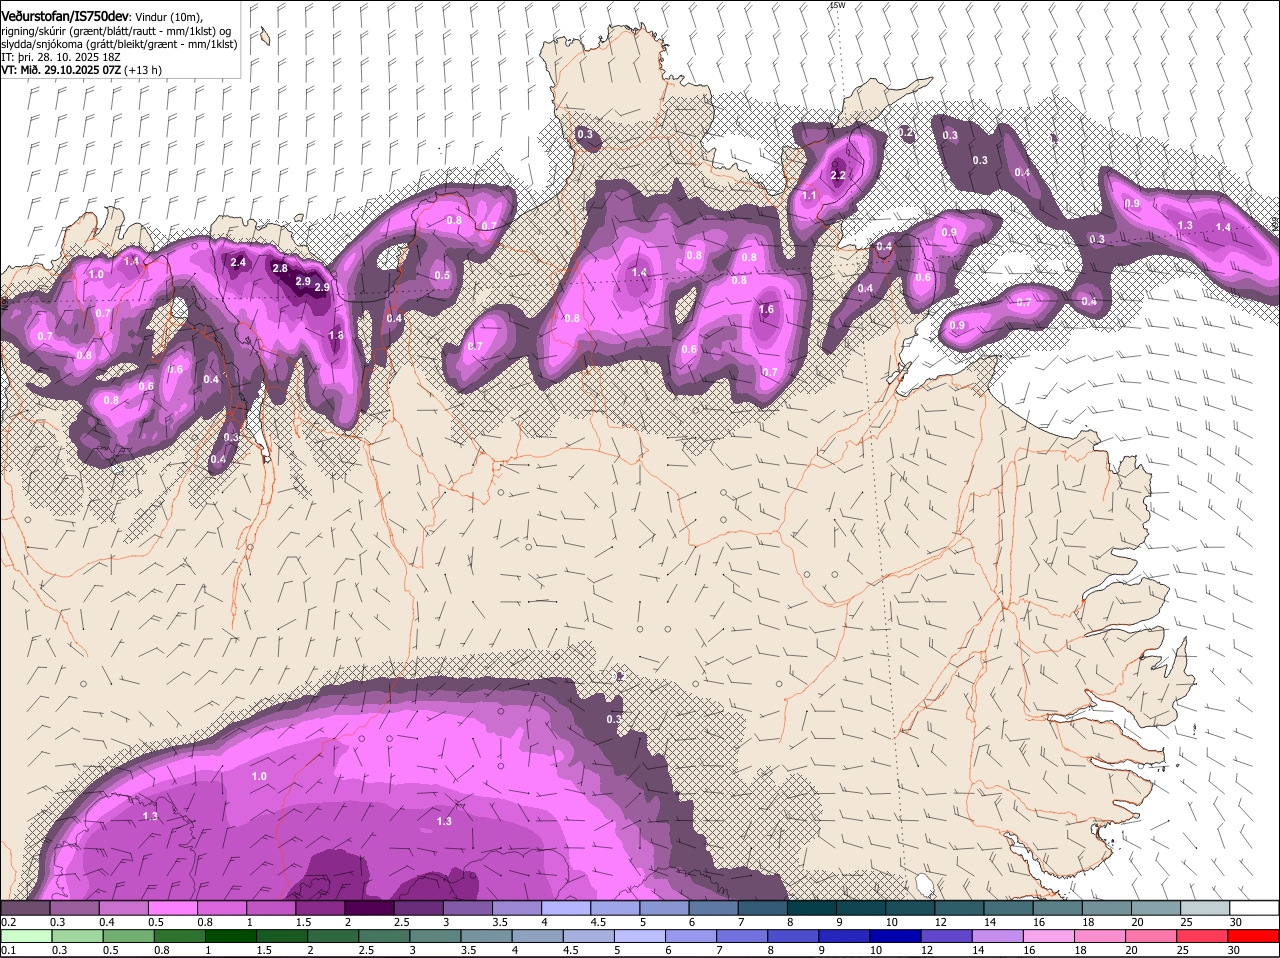Click the dark mauve swatch between 0.2 and 0.3 in upper legend

[25, 908]
